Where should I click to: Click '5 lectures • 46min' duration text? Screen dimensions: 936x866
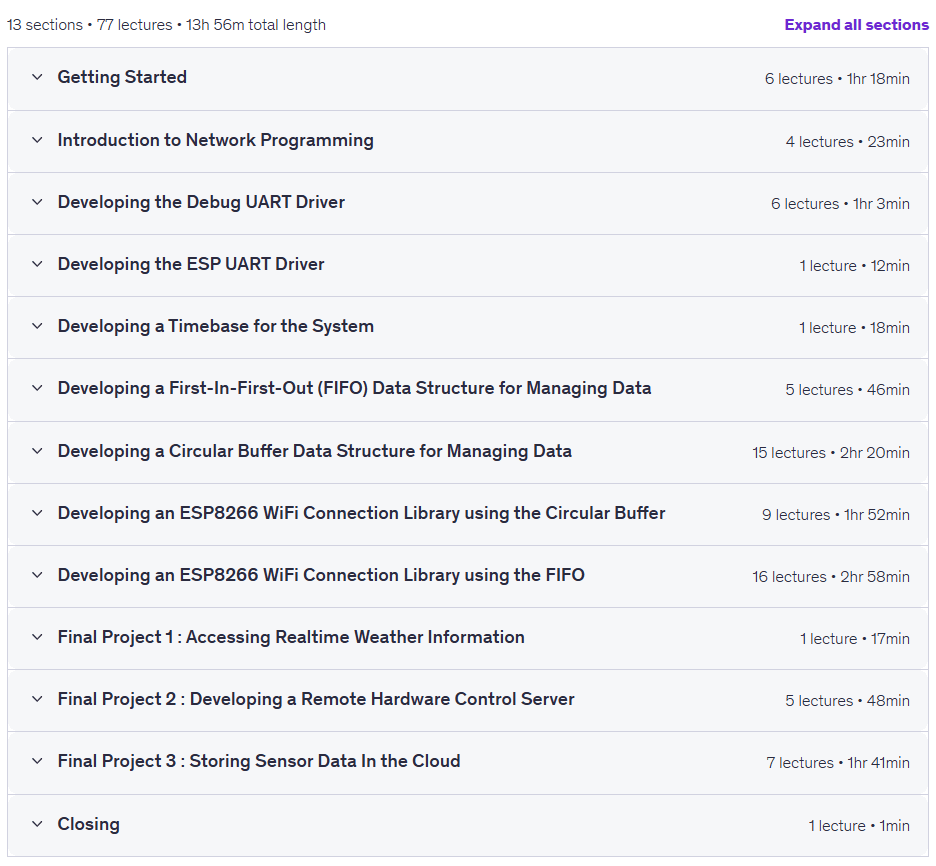point(848,390)
